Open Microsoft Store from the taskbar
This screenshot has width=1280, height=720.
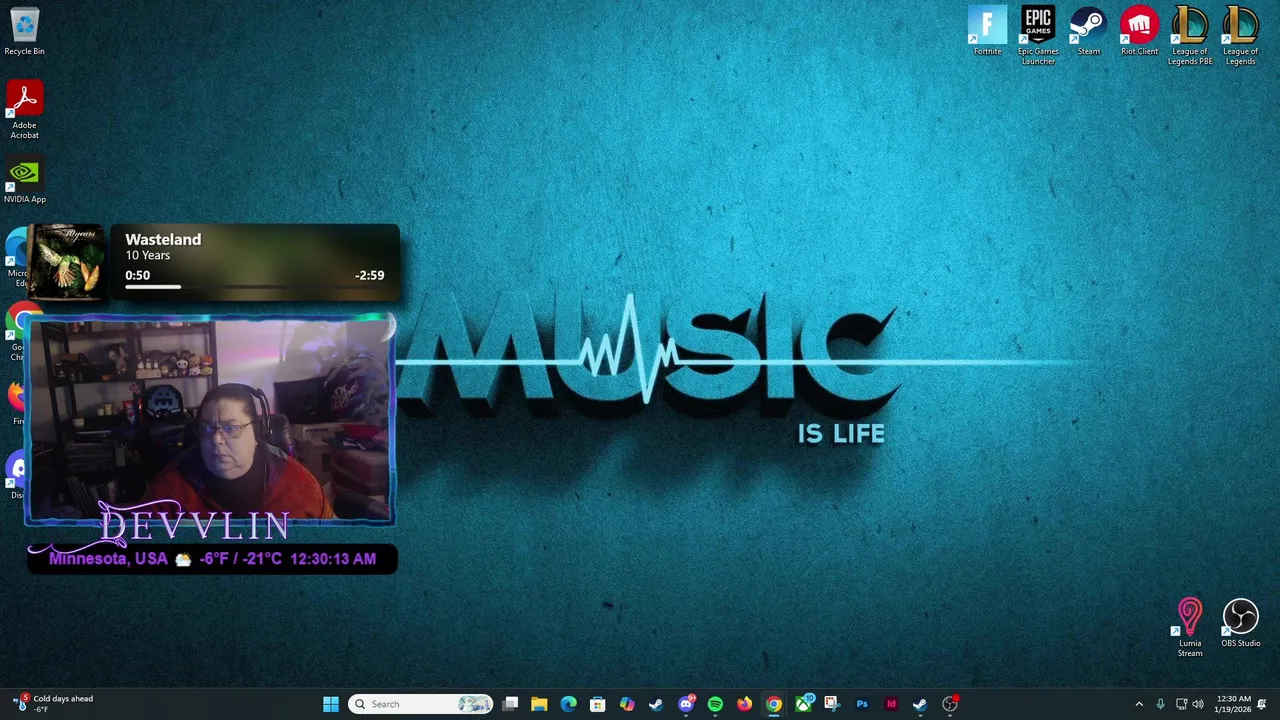pyautogui.click(x=597, y=704)
